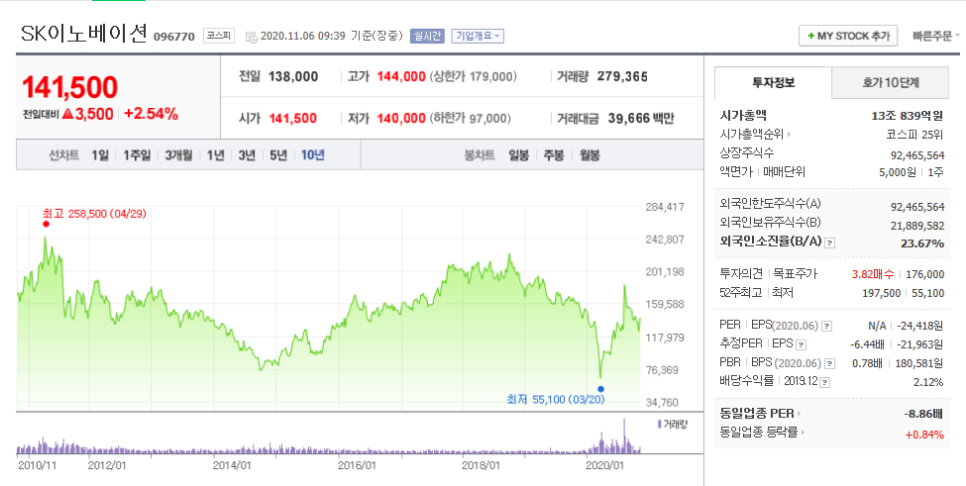Click the 시가 value 141,500
The image size is (966, 486).
[293, 118]
